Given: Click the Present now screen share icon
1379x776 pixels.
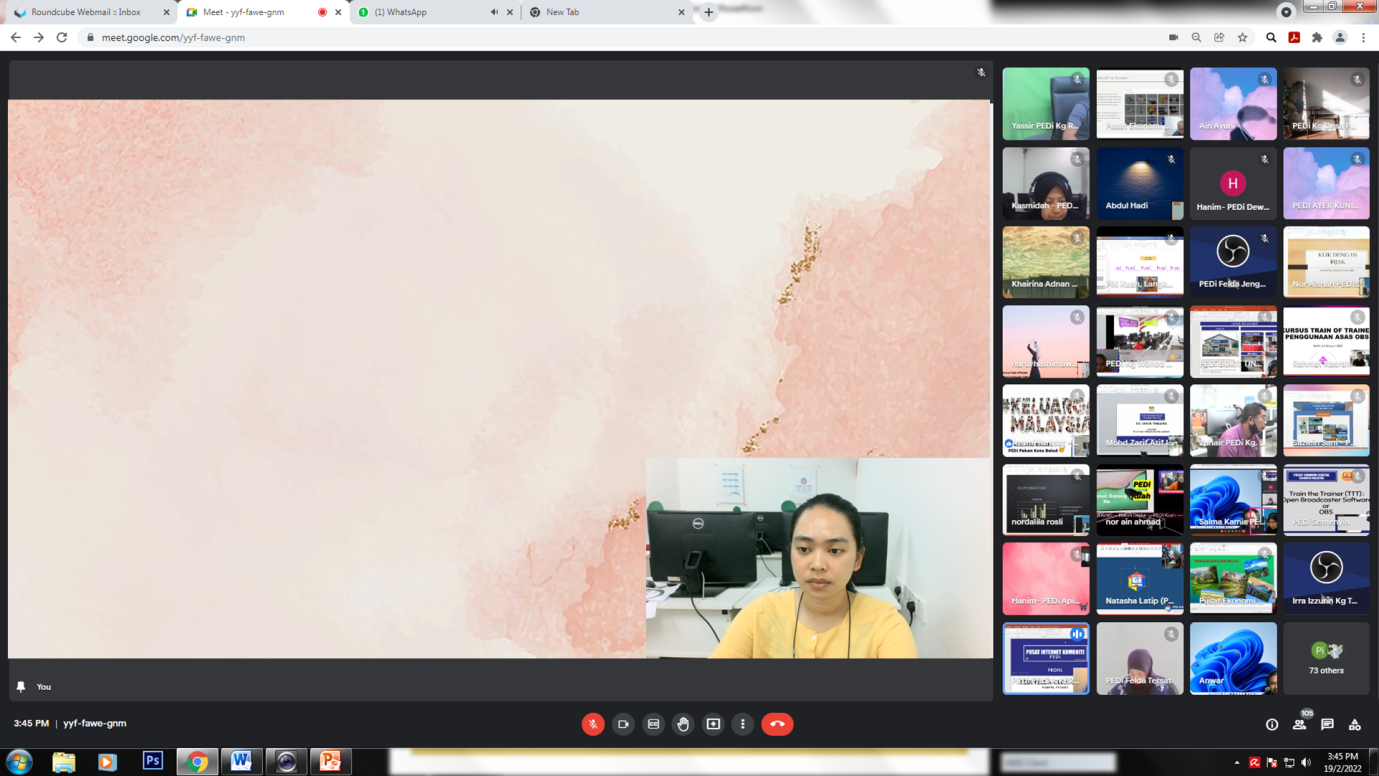Looking at the screenshot, I should click(713, 724).
